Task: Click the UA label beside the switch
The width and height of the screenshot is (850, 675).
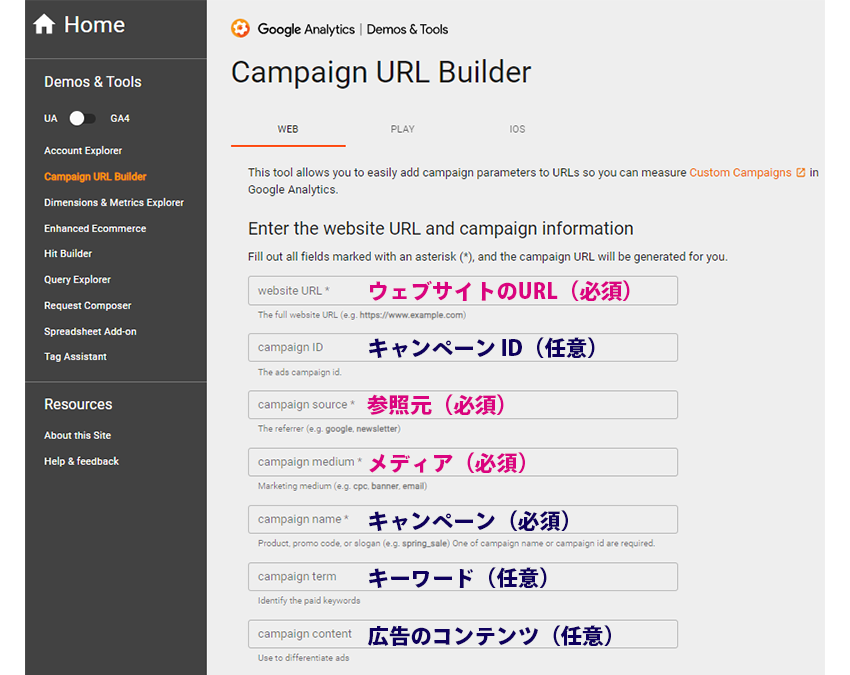Action: [x=50, y=118]
